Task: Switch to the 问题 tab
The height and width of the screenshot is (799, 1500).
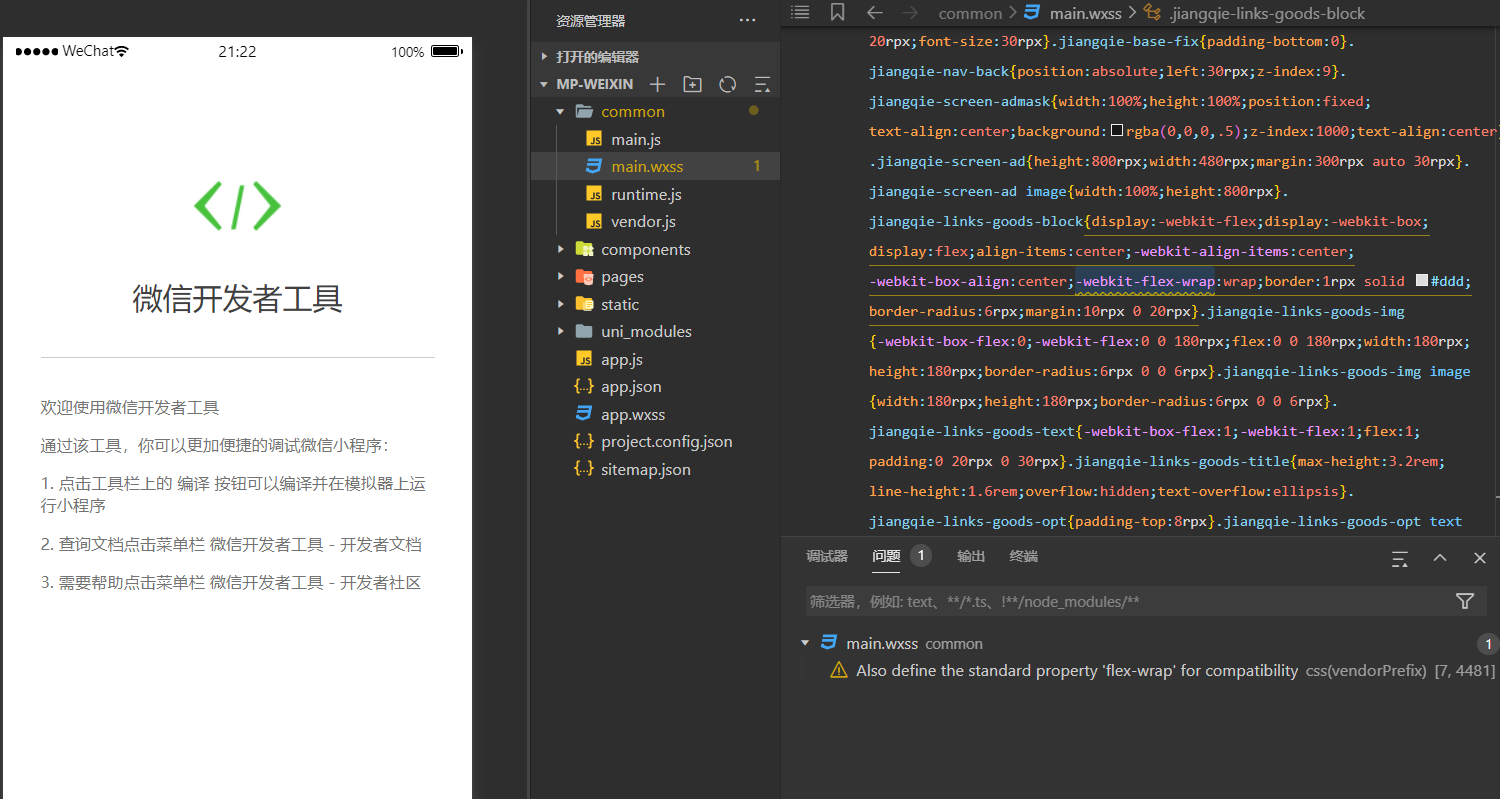Action: 886,556
